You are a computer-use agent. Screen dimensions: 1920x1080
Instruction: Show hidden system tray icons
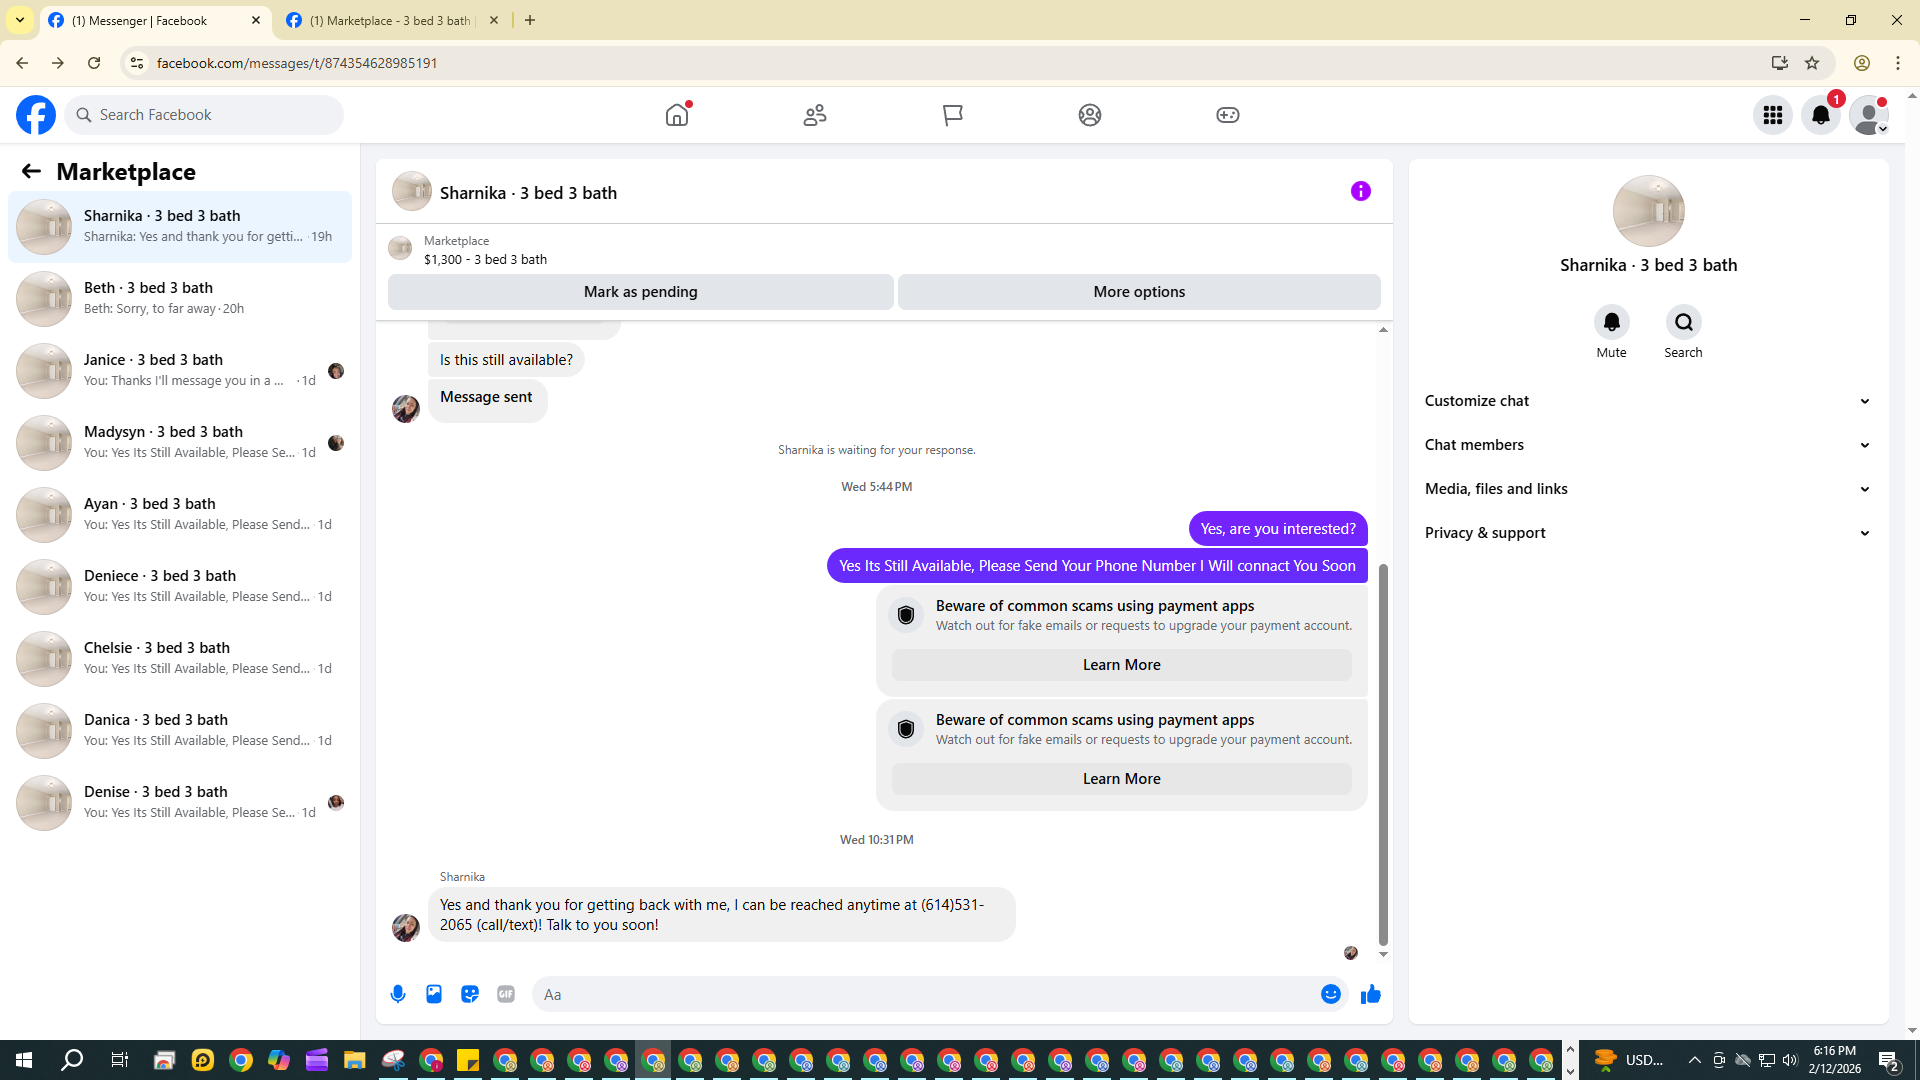click(1694, 1060)
